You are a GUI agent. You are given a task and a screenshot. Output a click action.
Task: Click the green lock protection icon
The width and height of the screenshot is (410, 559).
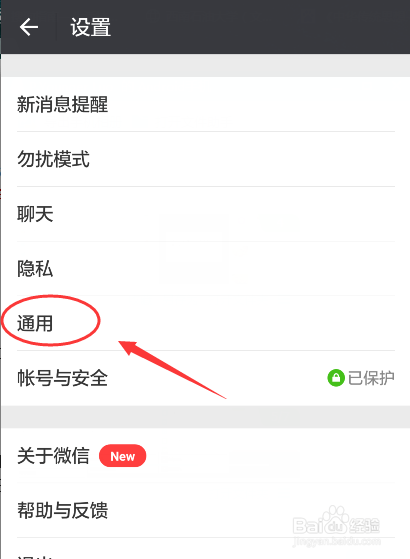click(x=335, y=378)
